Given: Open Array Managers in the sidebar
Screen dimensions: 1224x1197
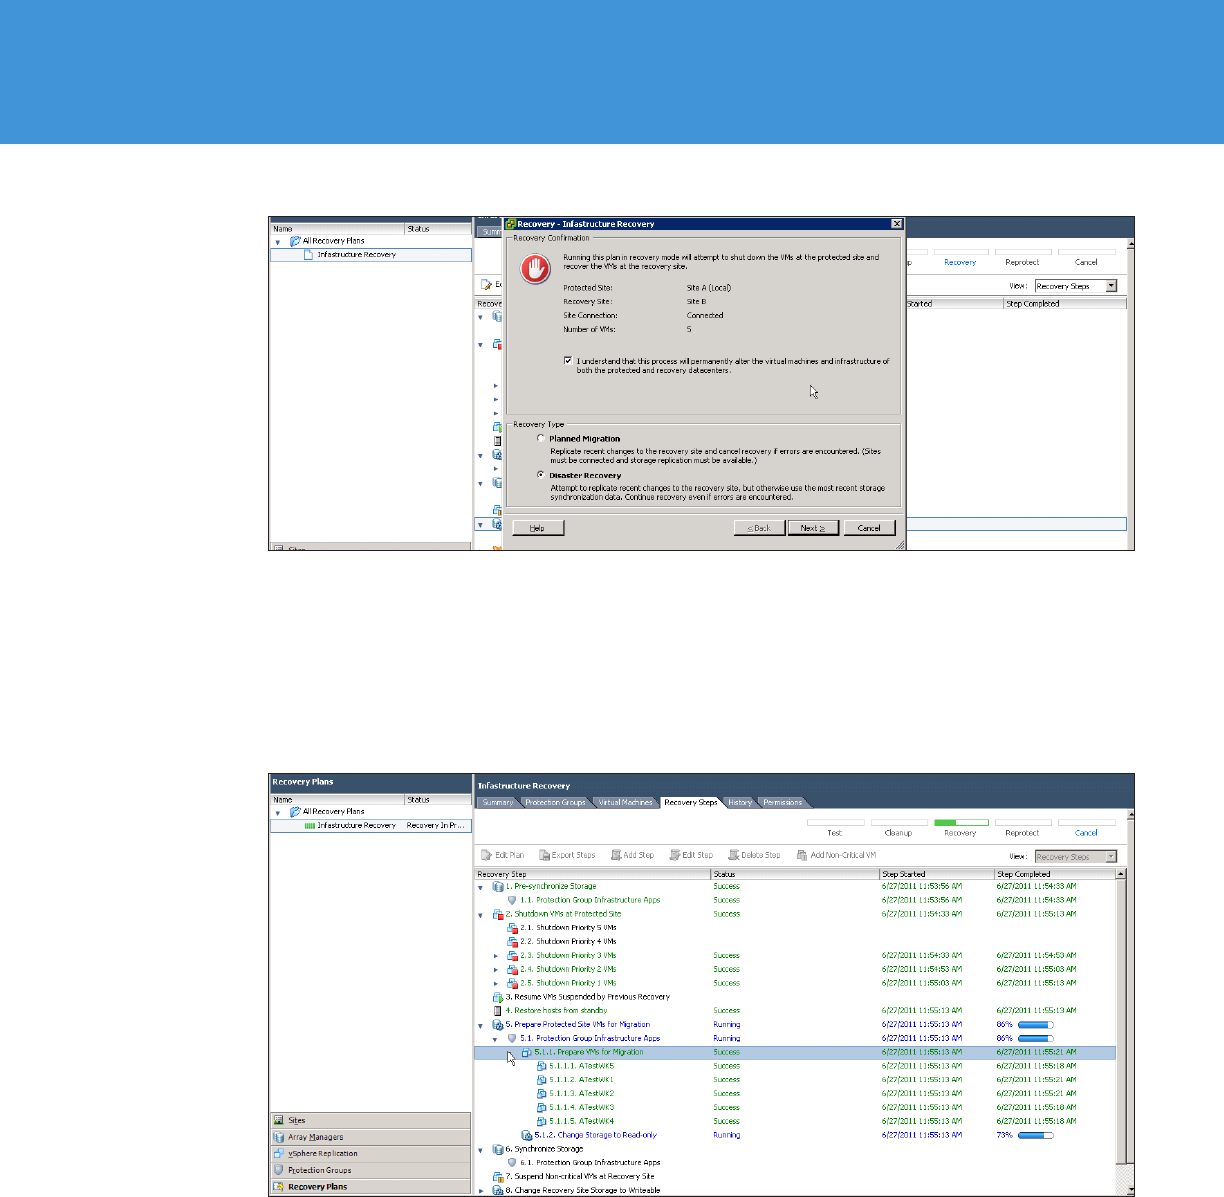Looking at the screenshot, I should pos(370,1137).
